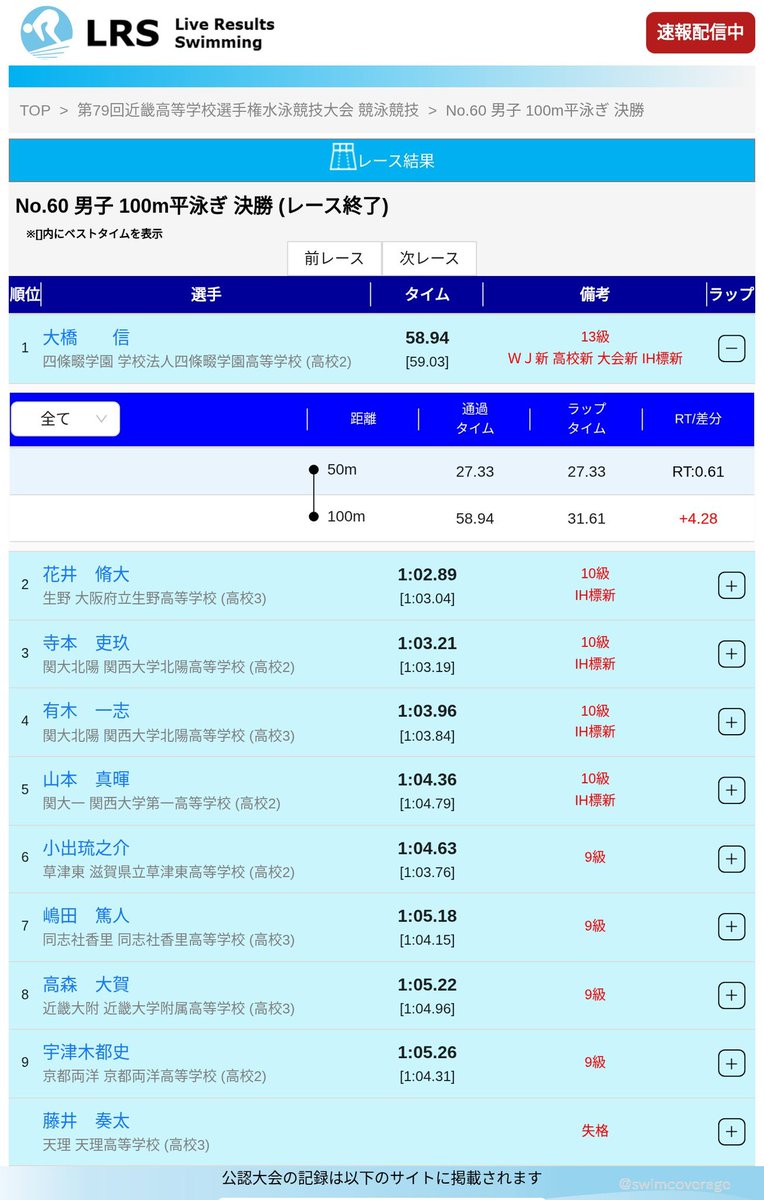Image resolution: width=764 pixels, height=1200 pixels.
Task: Click the 100m timeline marker dot
Action: pos(313,517)
